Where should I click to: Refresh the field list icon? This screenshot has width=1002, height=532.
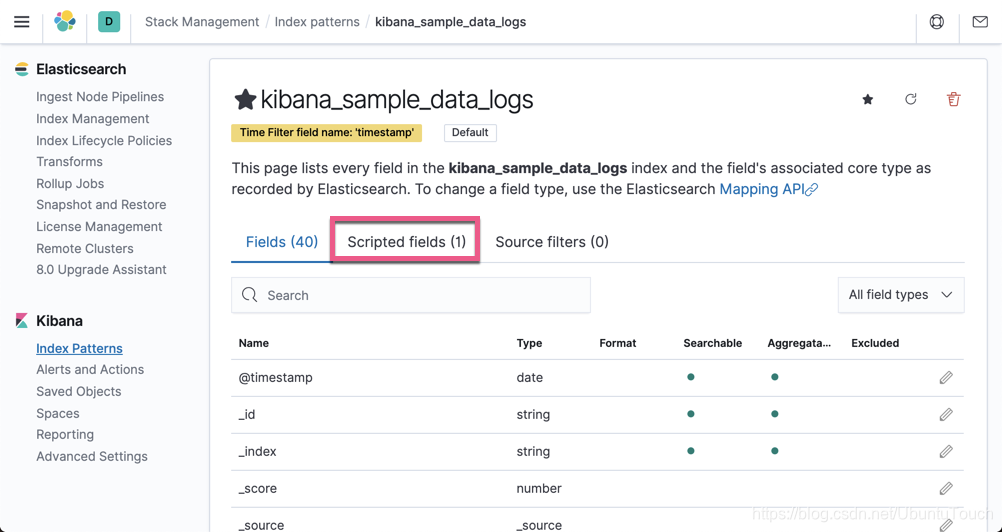[911, 99]
